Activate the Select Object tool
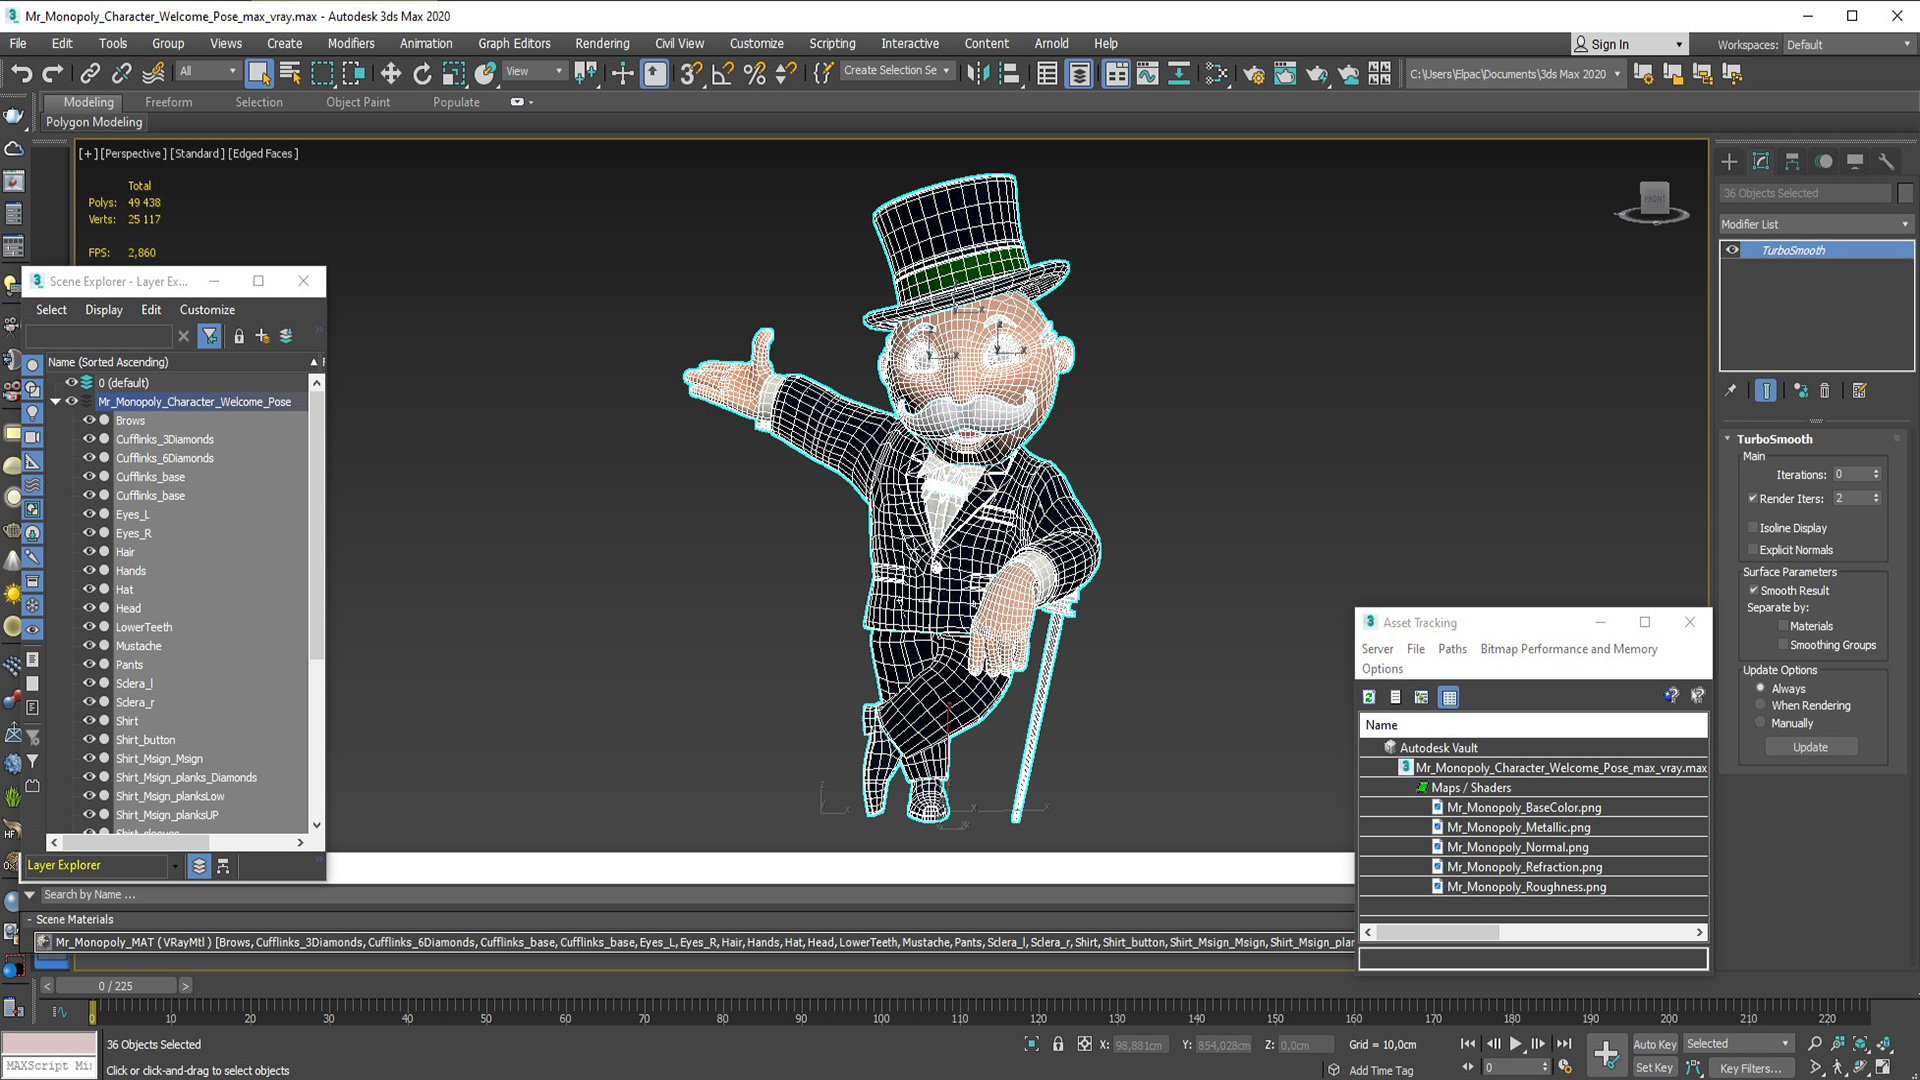1920x1080 pixels. pos(259,73)
